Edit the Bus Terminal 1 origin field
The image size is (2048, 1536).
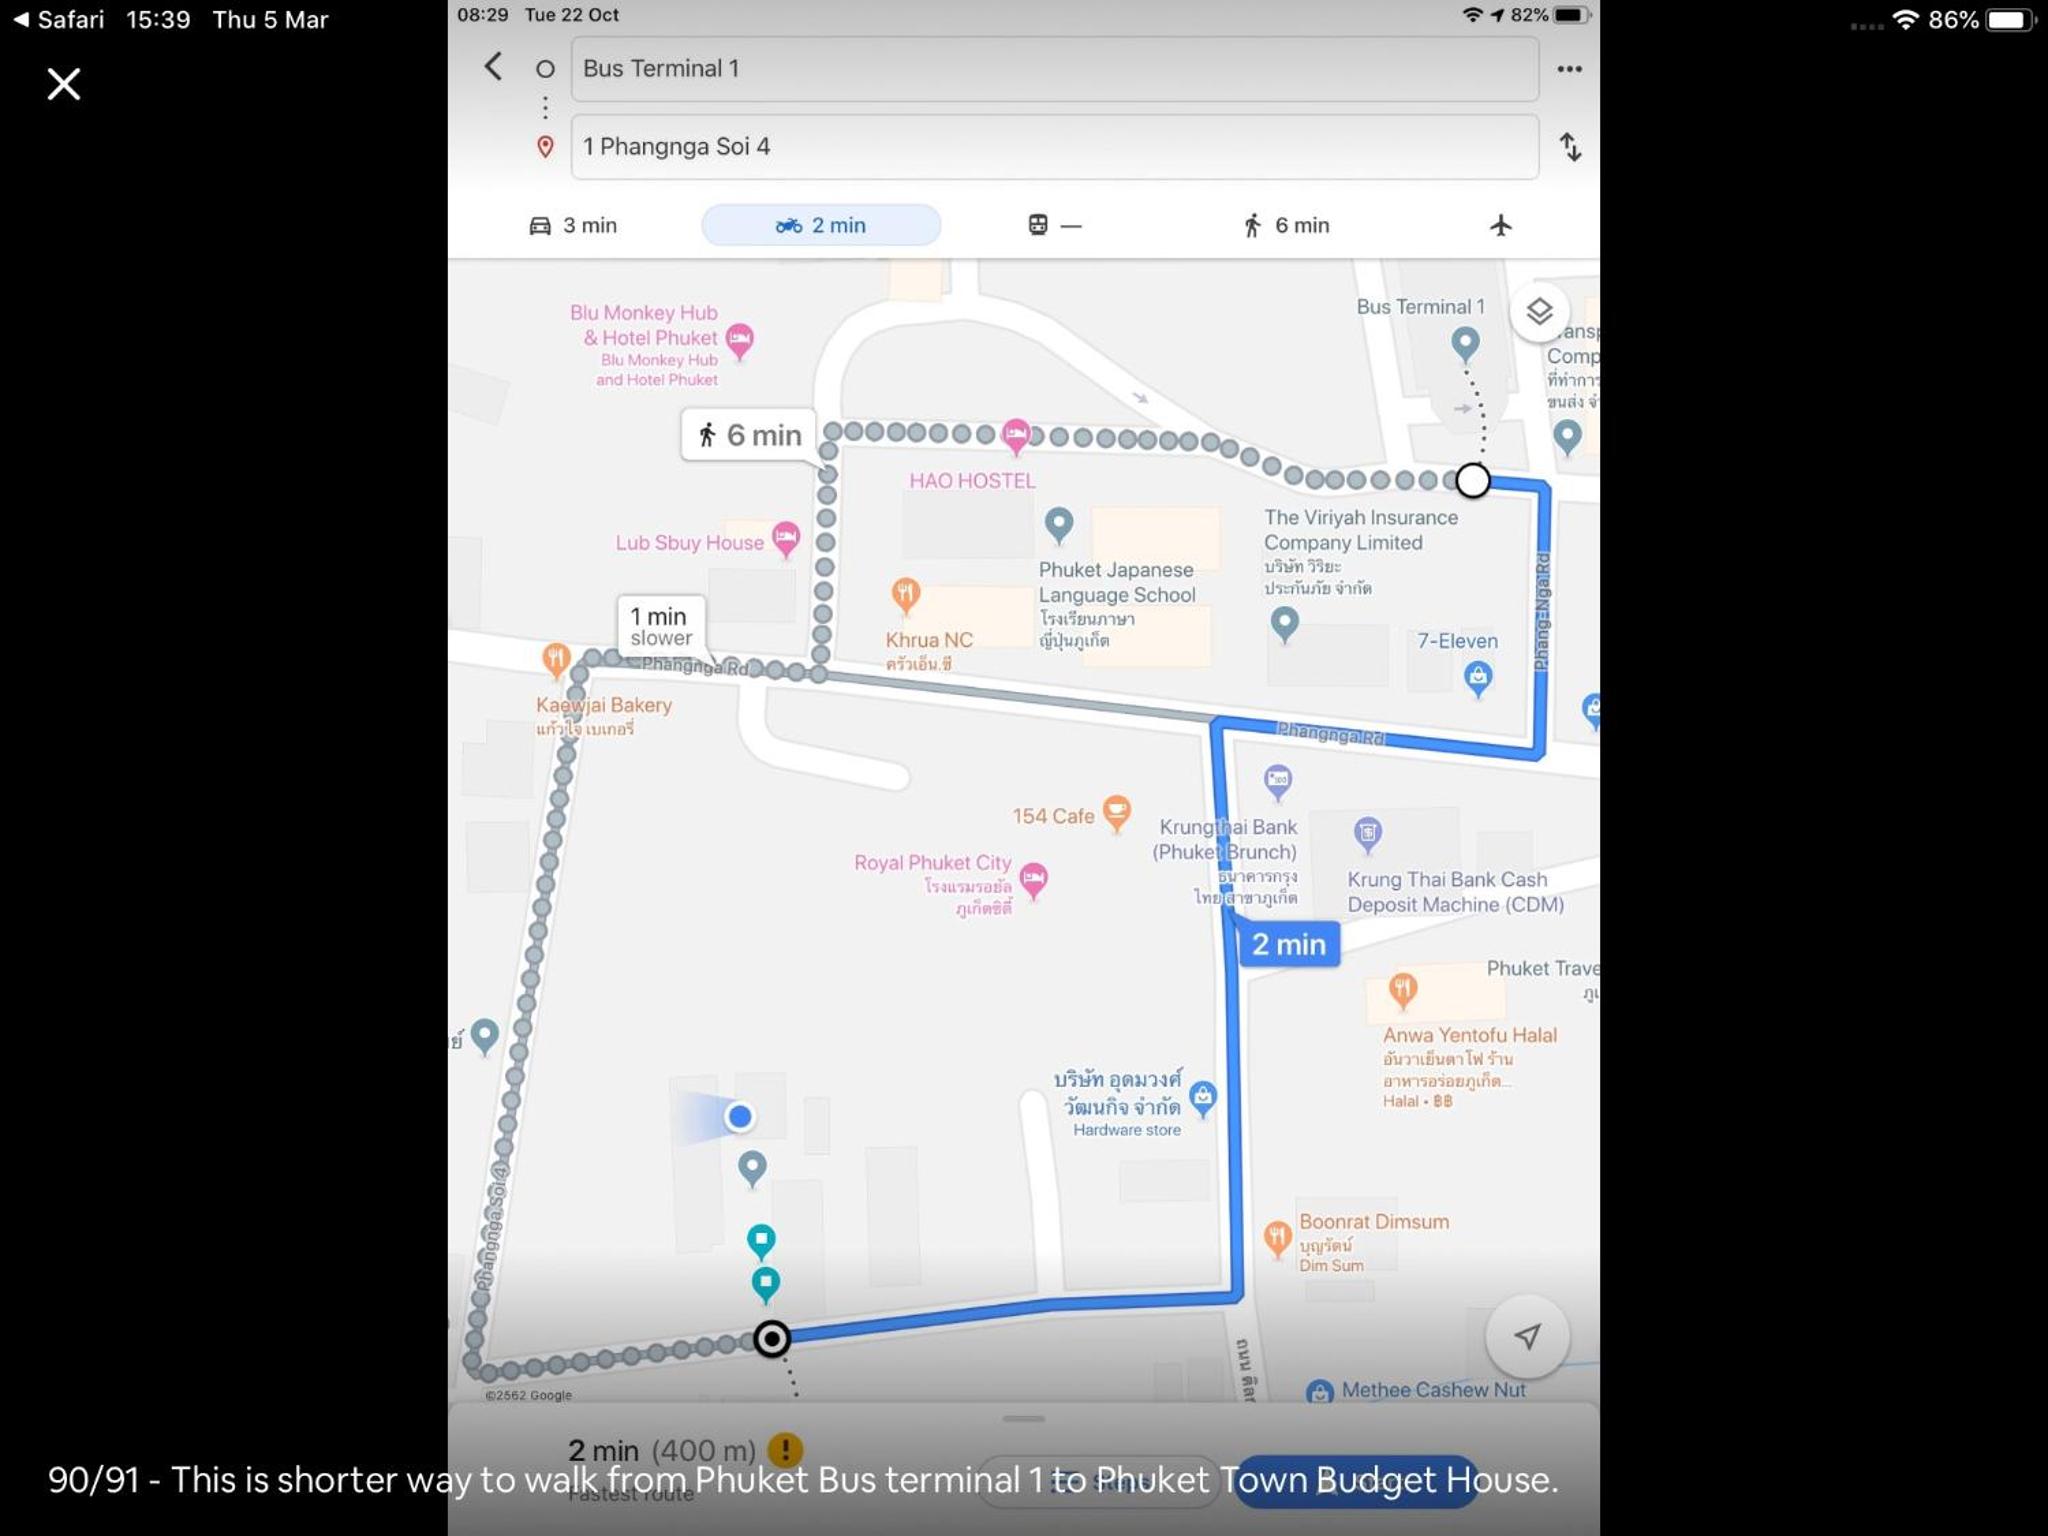(1054, 69)
